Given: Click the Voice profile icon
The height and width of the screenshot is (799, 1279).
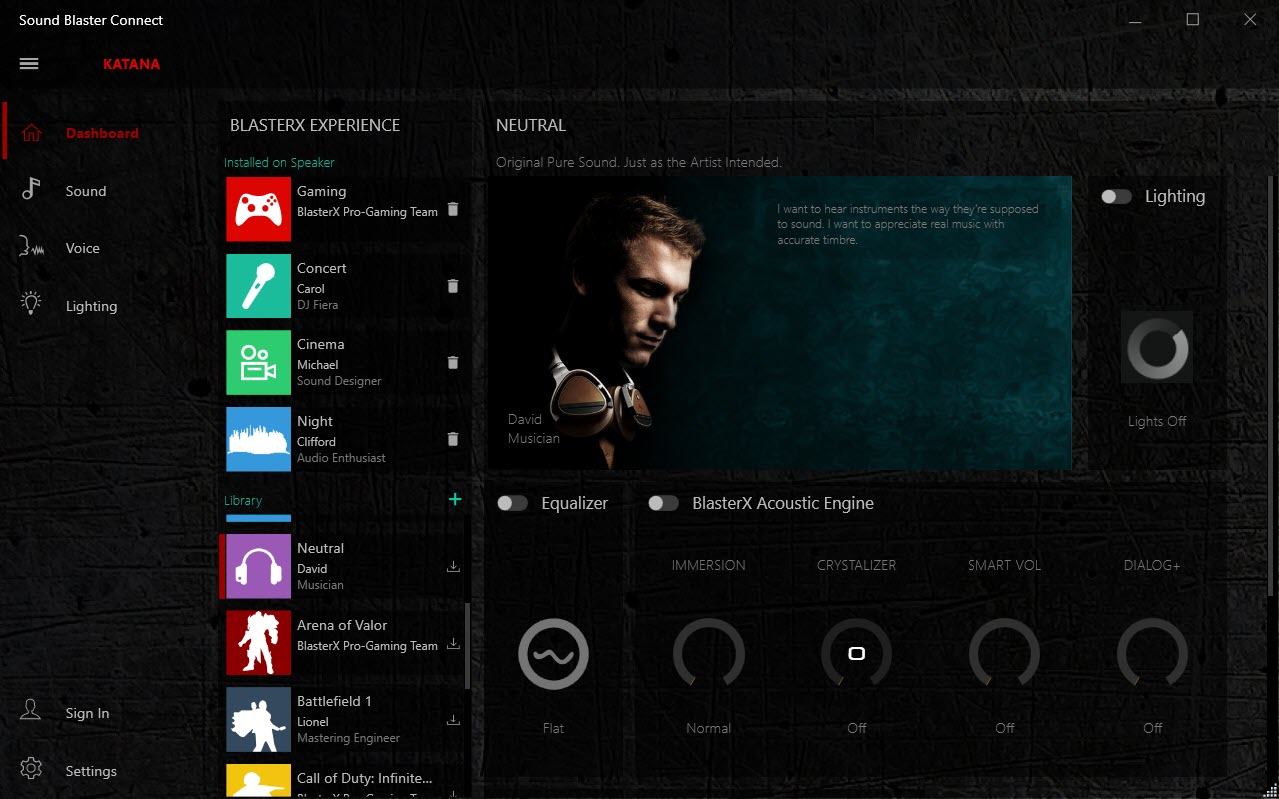Looking at the screenshot, I should [x=31, y=248].
